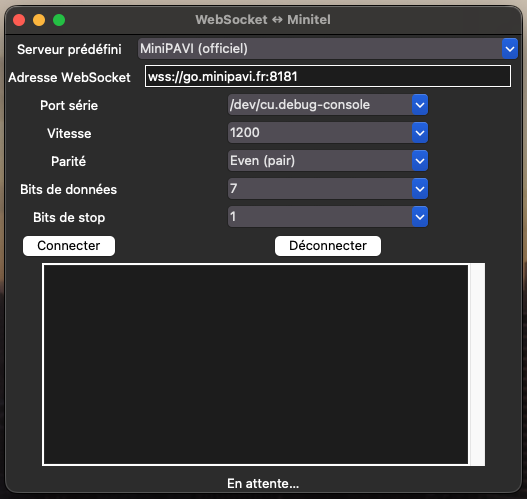Image resolution: width=527 pixels, height=499 pixels.
Task: Click the blue chevron of Serveur prédéfini
Action: tap(510, 49)
